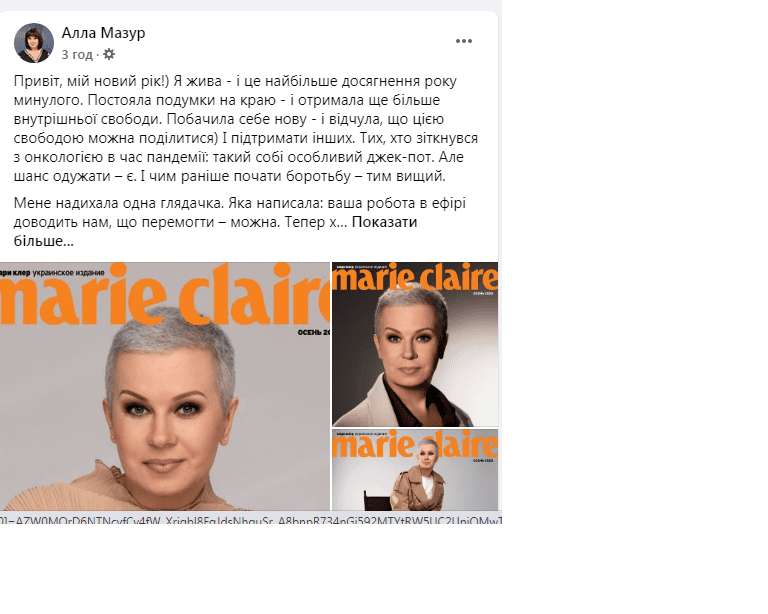Image resolution: width=768 pixels, height=614 pixels.
Task: Click paragraph starting "Привіт, мій новий рік"
Action: (246, 128)
